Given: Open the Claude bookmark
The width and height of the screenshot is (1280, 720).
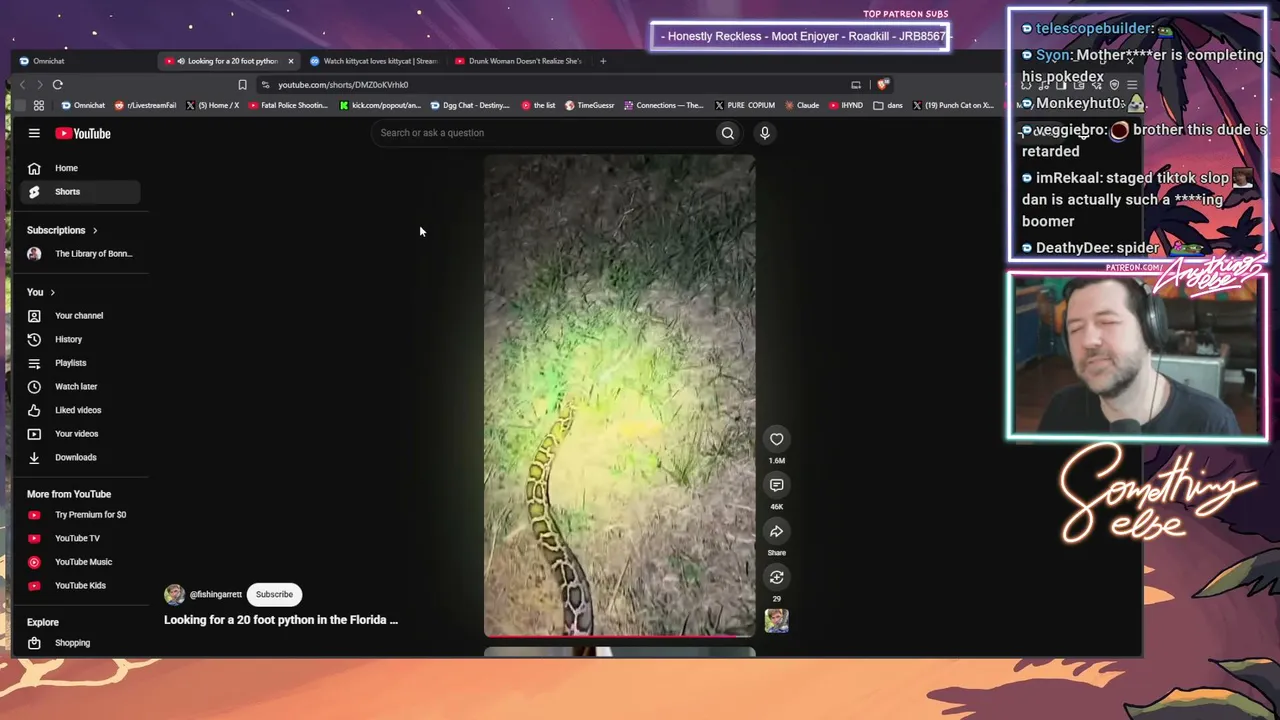Looking at the screenshot, I should coord(802,105).
